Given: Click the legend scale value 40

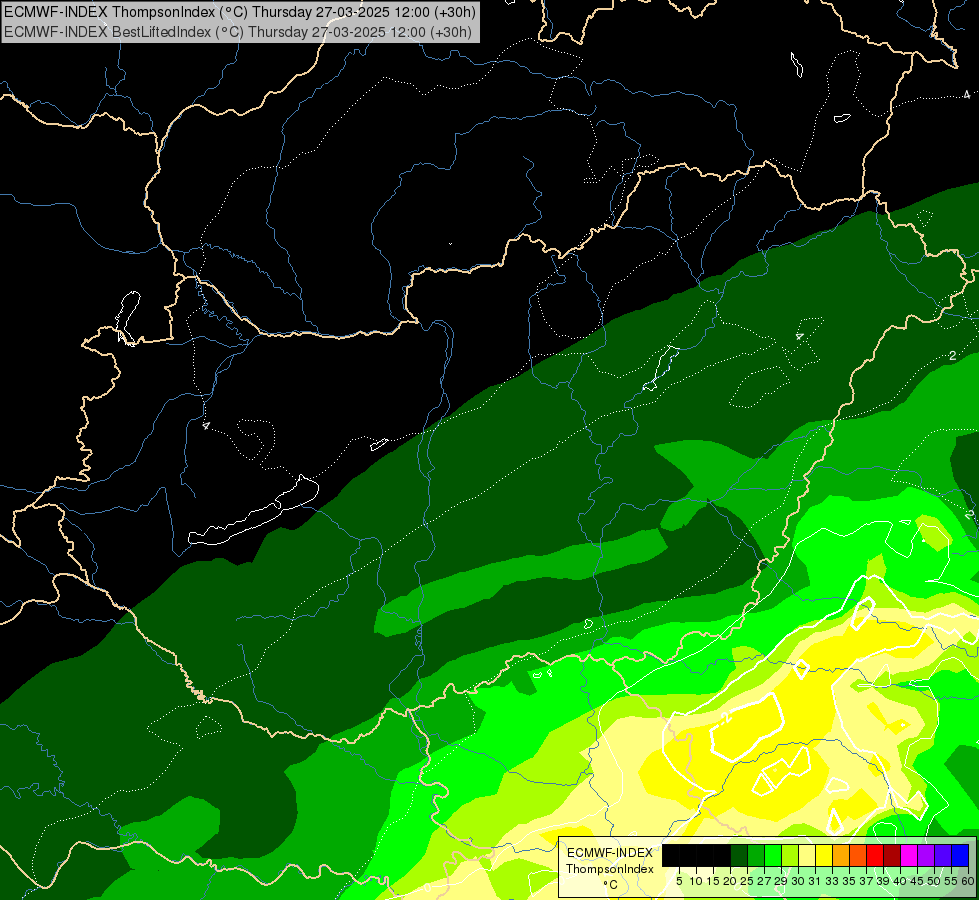Looking at the screenshot, I should pos(900,881).
